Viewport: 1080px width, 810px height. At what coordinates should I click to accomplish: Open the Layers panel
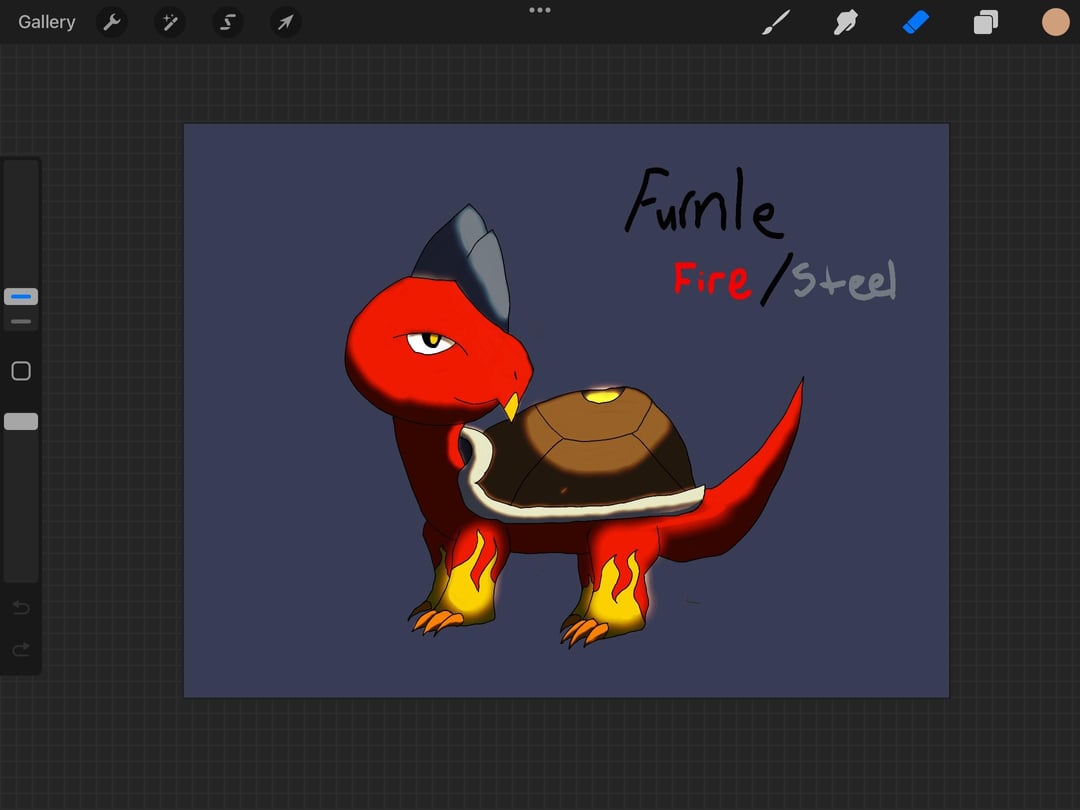986,22
